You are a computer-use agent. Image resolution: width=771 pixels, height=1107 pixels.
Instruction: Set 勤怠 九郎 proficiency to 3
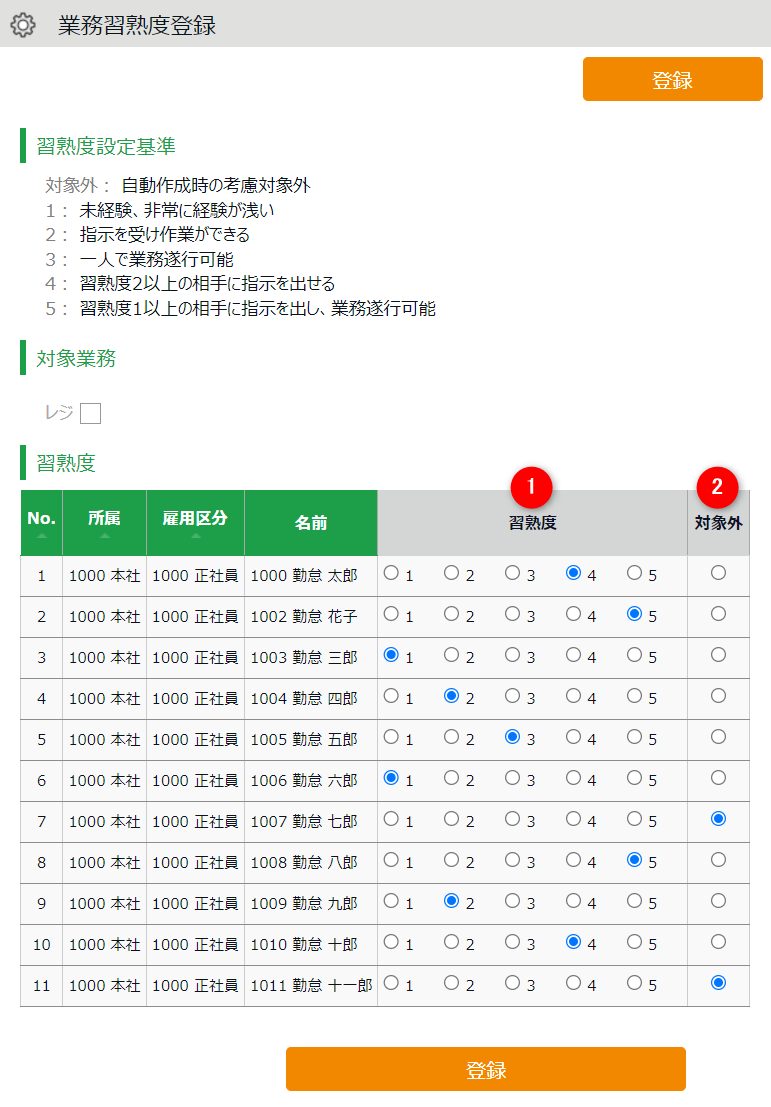pos(512,901)
